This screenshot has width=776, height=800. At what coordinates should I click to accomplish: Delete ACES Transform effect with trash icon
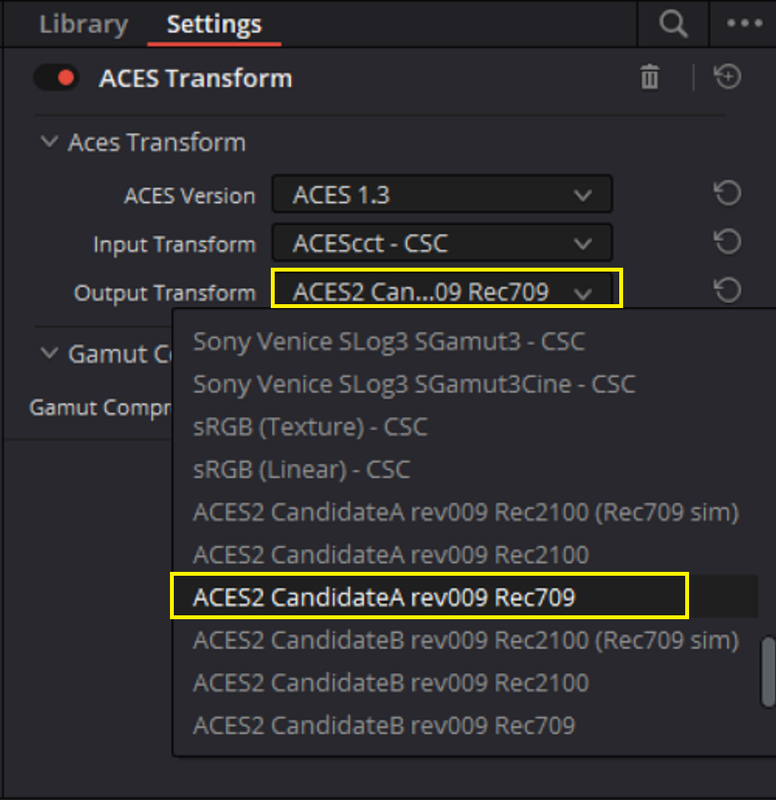pos(649,77)
